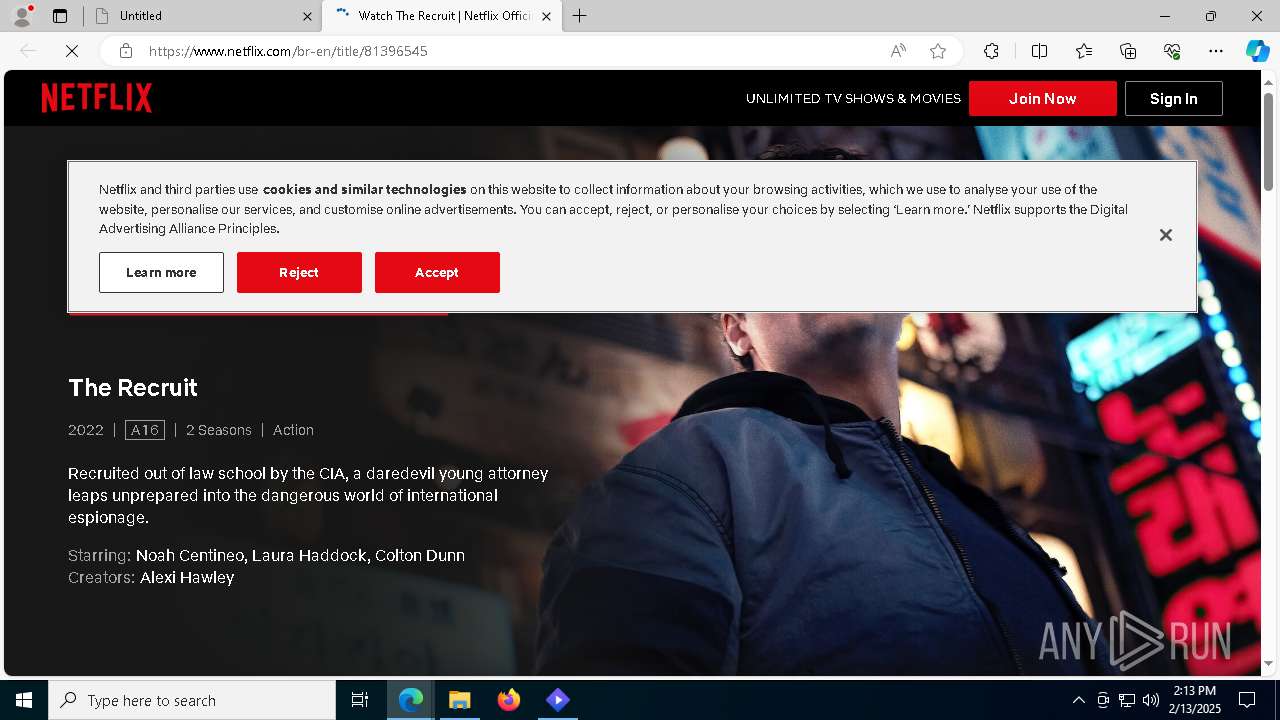Accept cookies in the banner
Screen dimensions: 1280x720
[437, 272]
